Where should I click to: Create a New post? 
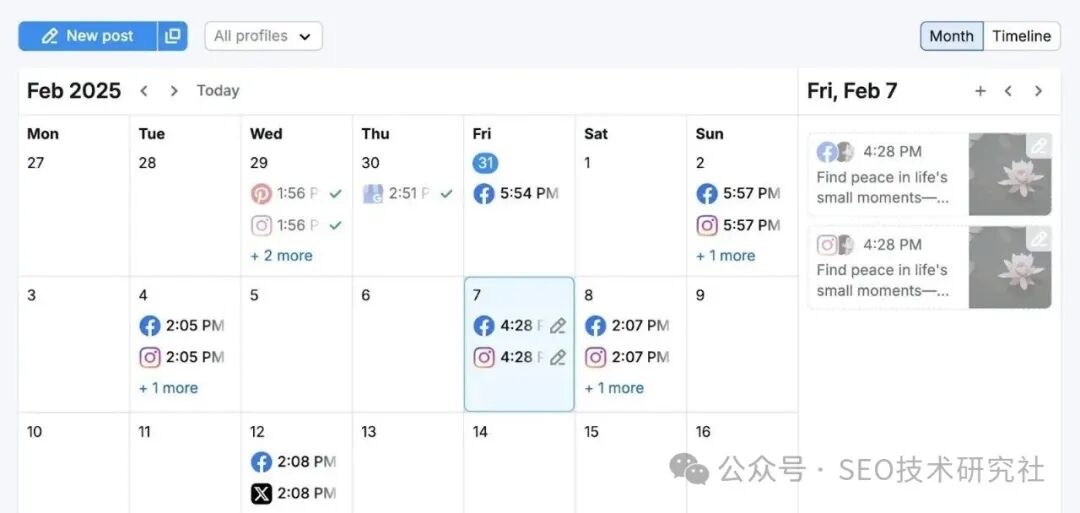(88, 36)
